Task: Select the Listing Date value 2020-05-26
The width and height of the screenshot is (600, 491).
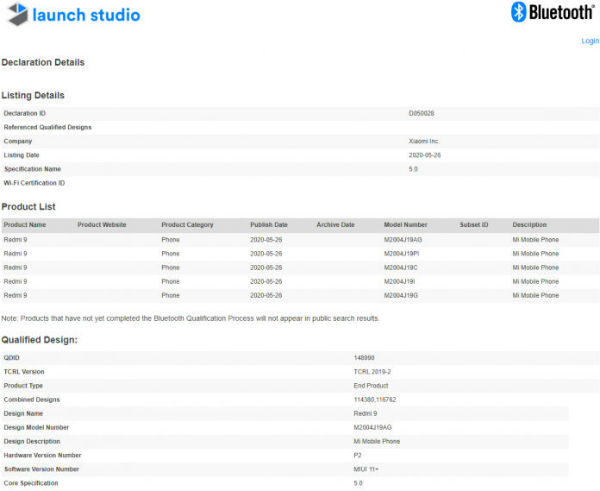Action: point(425,155)
